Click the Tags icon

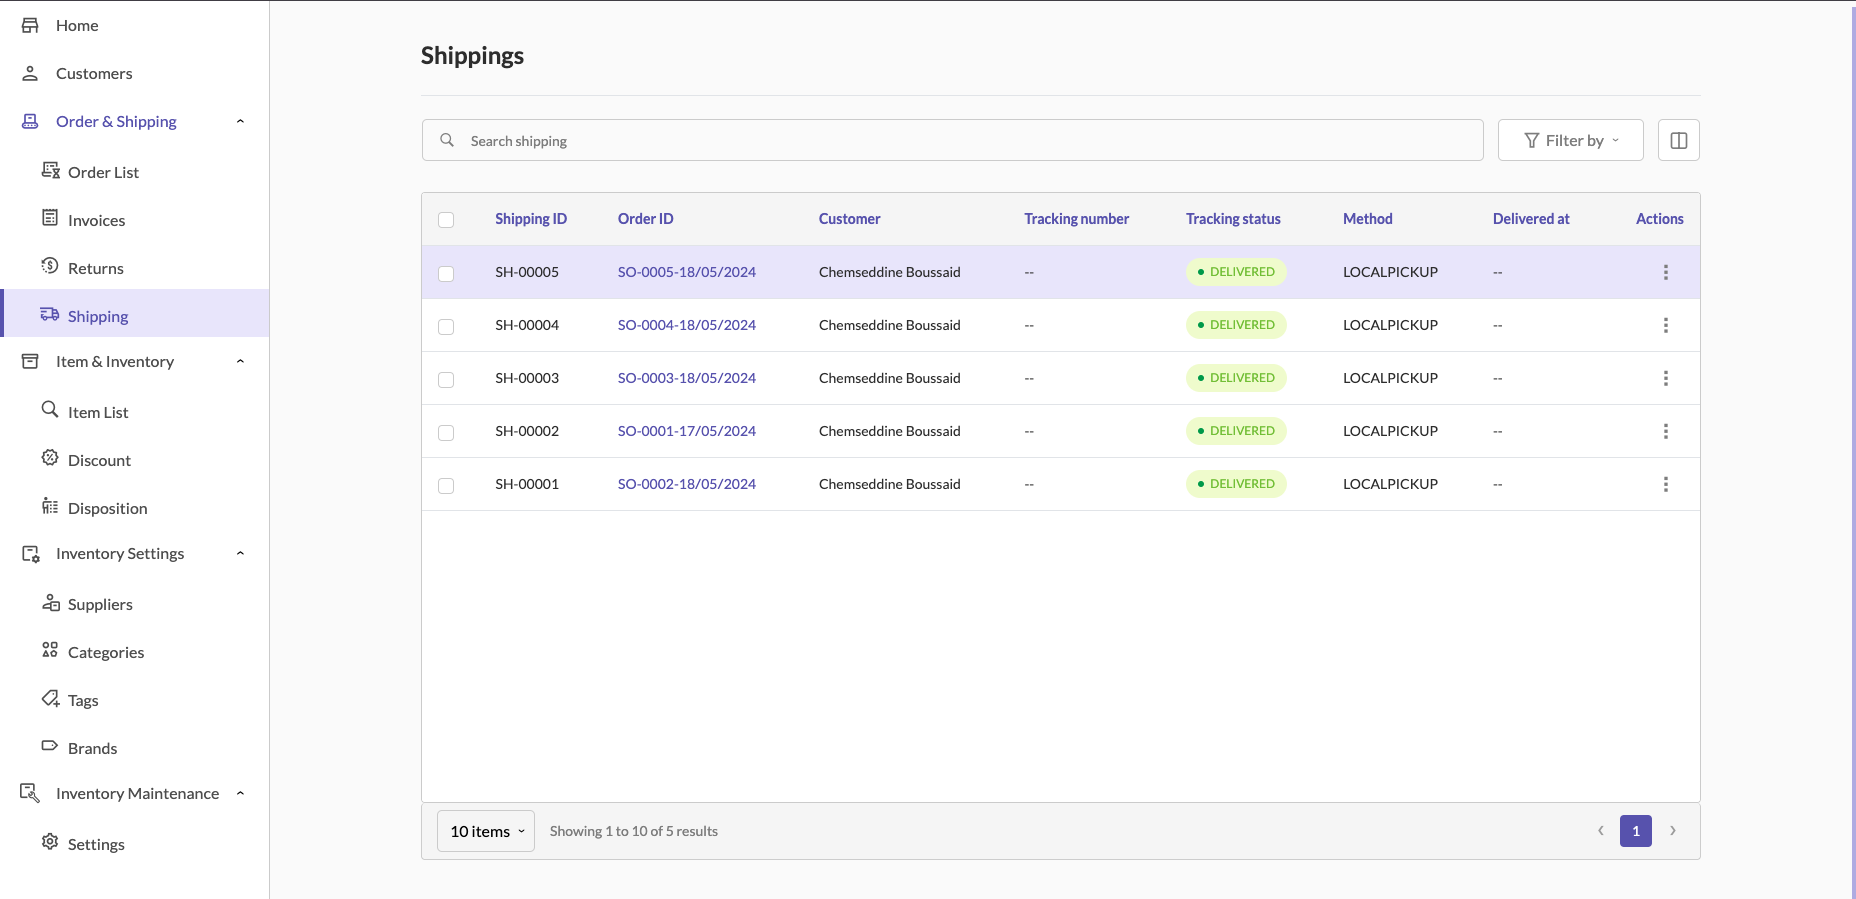(50, 698)
